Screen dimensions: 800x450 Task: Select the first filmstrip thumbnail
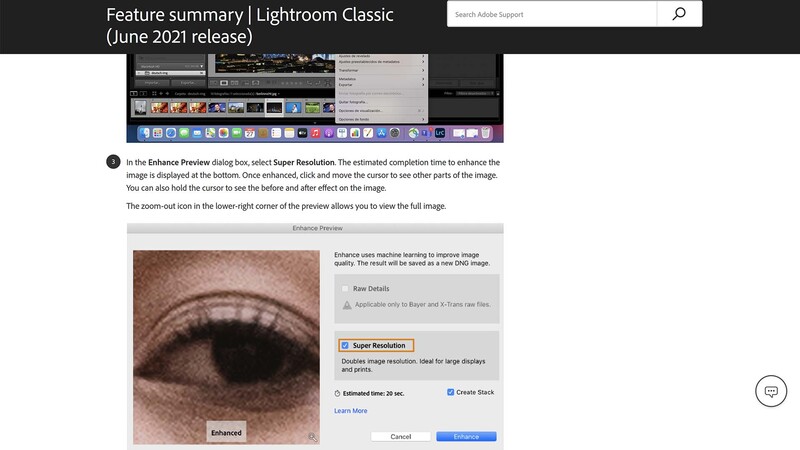click(140, 108)
